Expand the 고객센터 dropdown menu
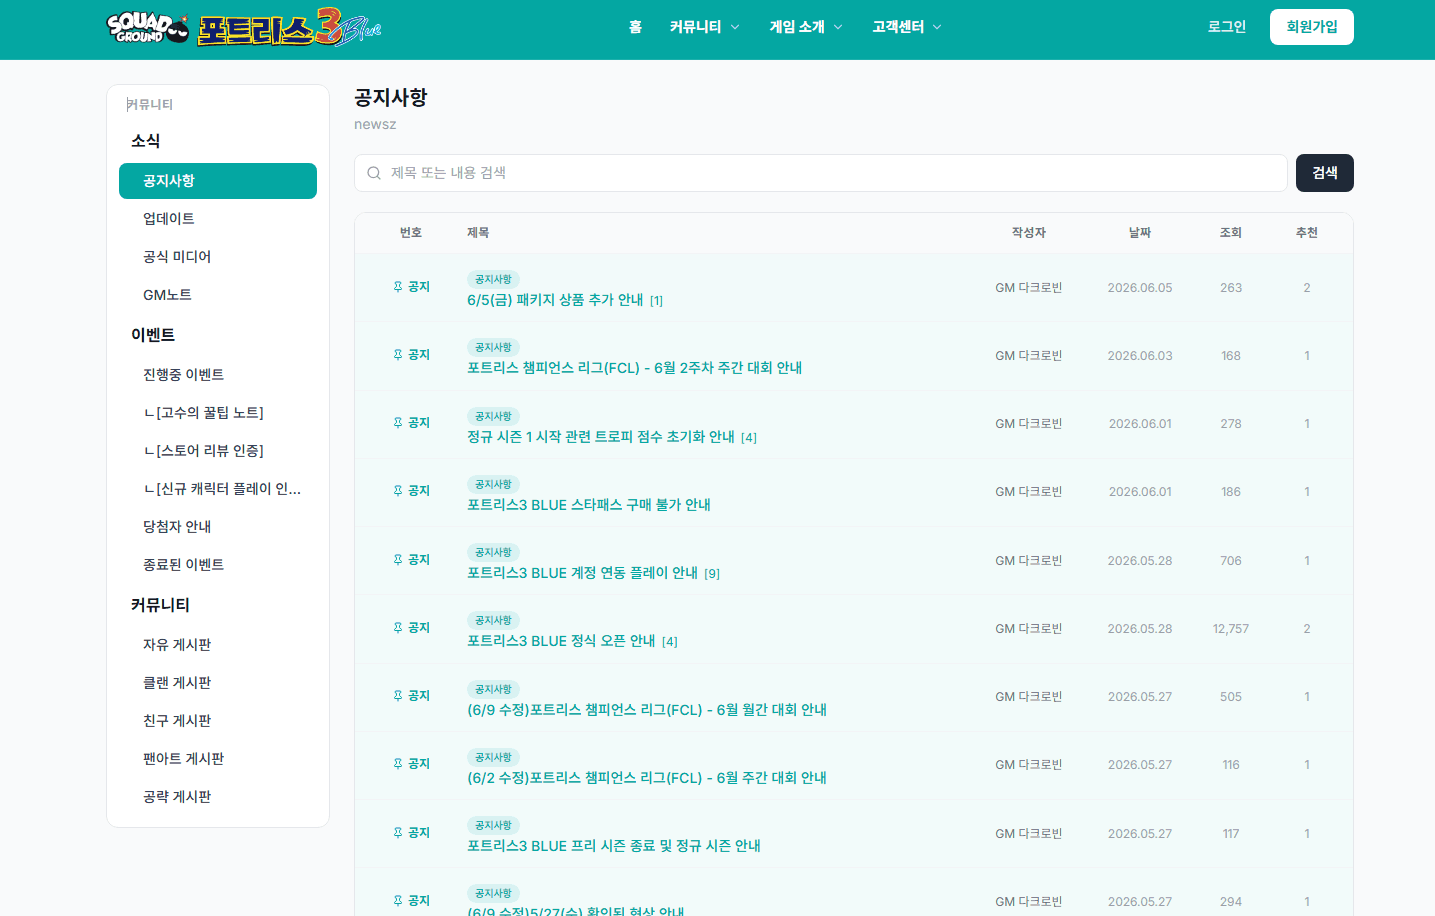This screenshot has width=1435, height=916. pyautogui.click(x=906, y=27)
